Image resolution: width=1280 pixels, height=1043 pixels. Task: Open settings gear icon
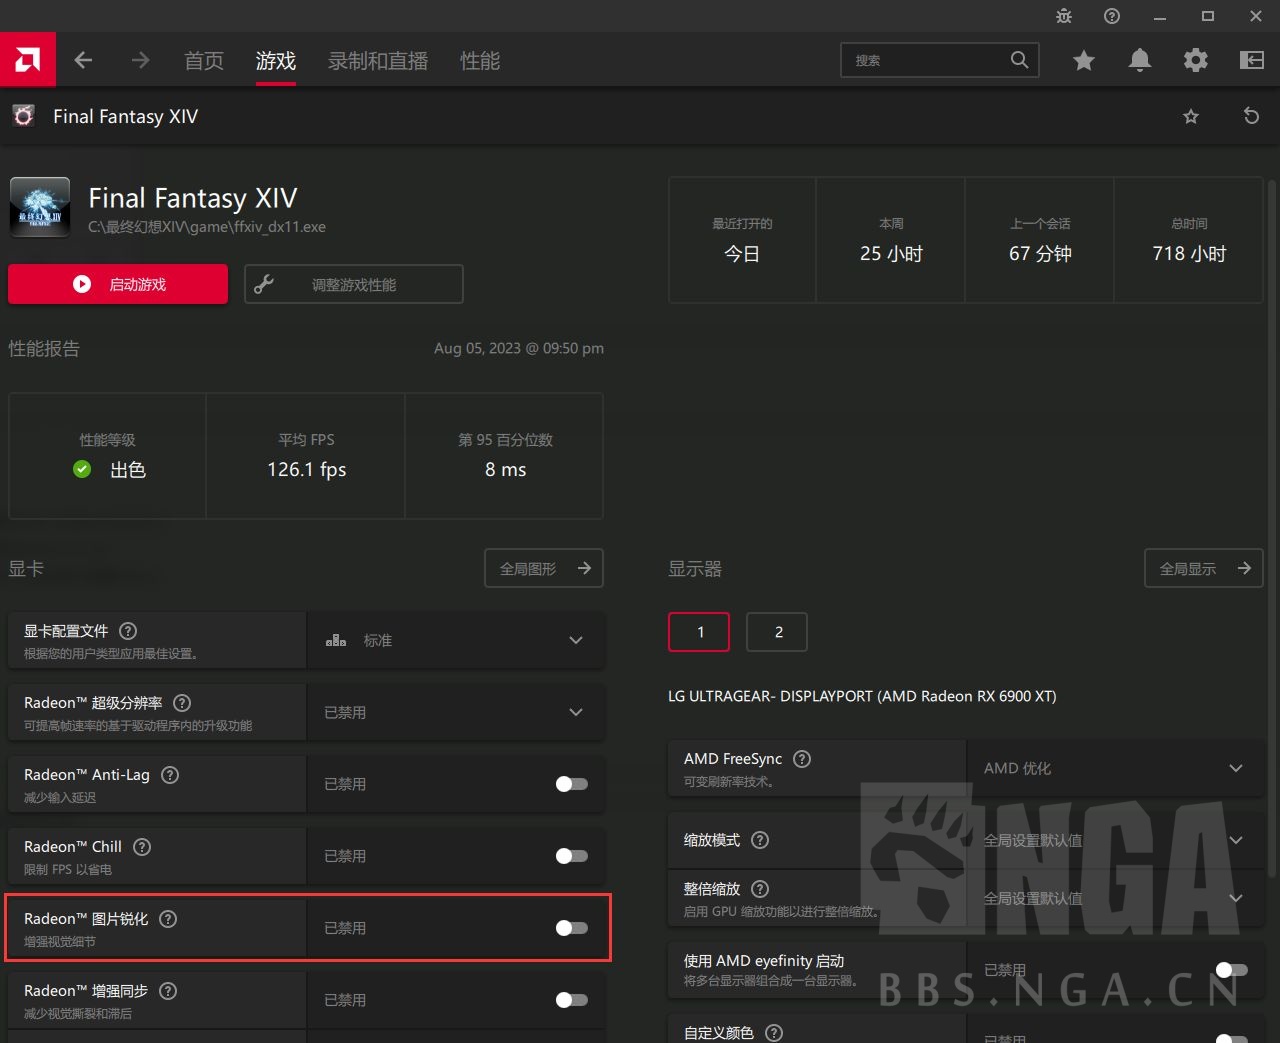coord(1195,60)
